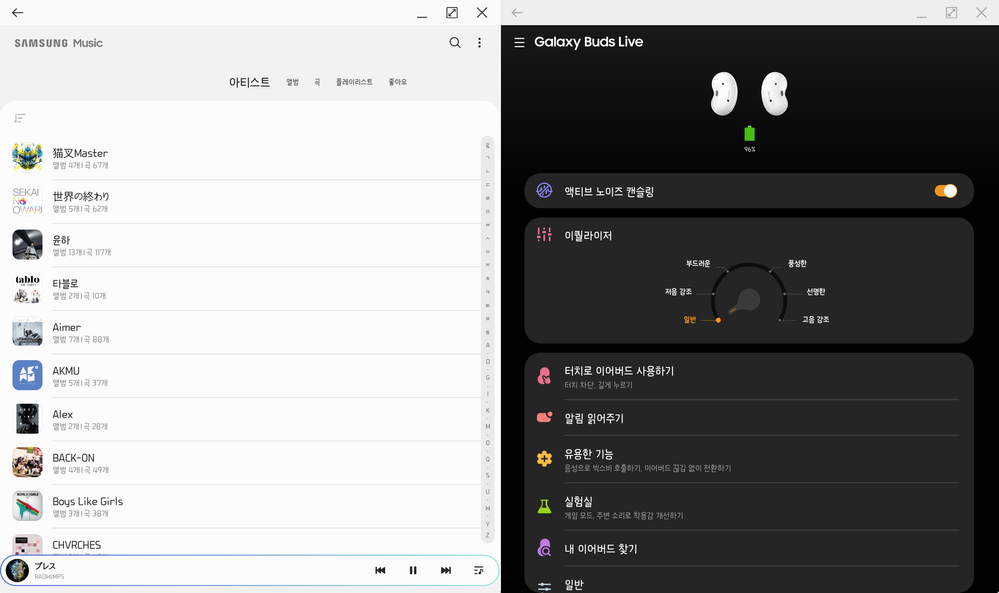Open artist Boys Like Girls
The image size is (999, 593).
(x=242, y=506)
